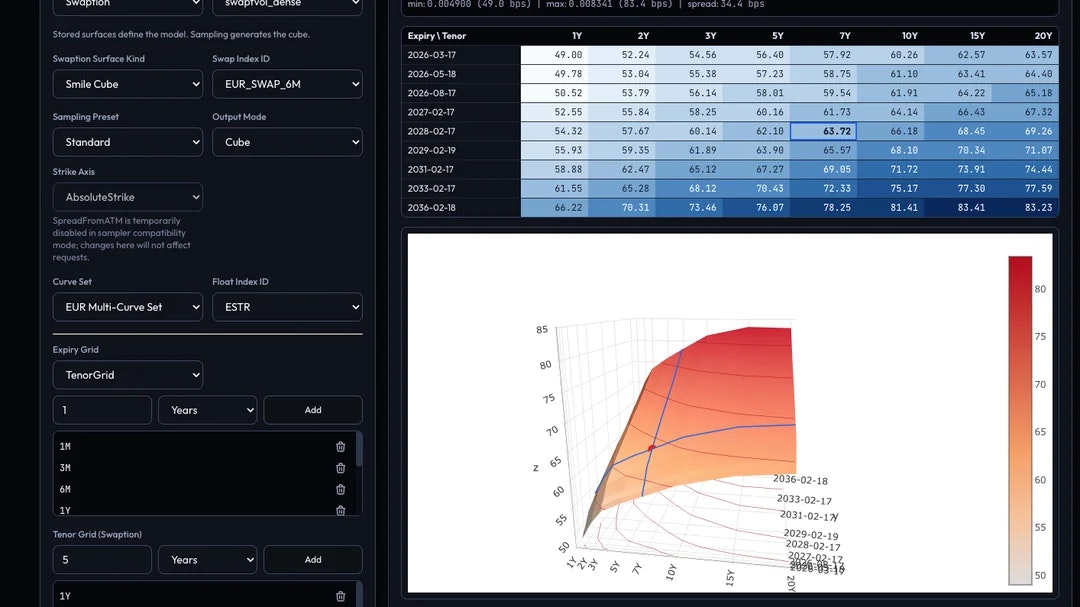Click the expiry value input showing 1
Image resolution: width=1080 pixels, height=607 pixels.
(102, 409)
